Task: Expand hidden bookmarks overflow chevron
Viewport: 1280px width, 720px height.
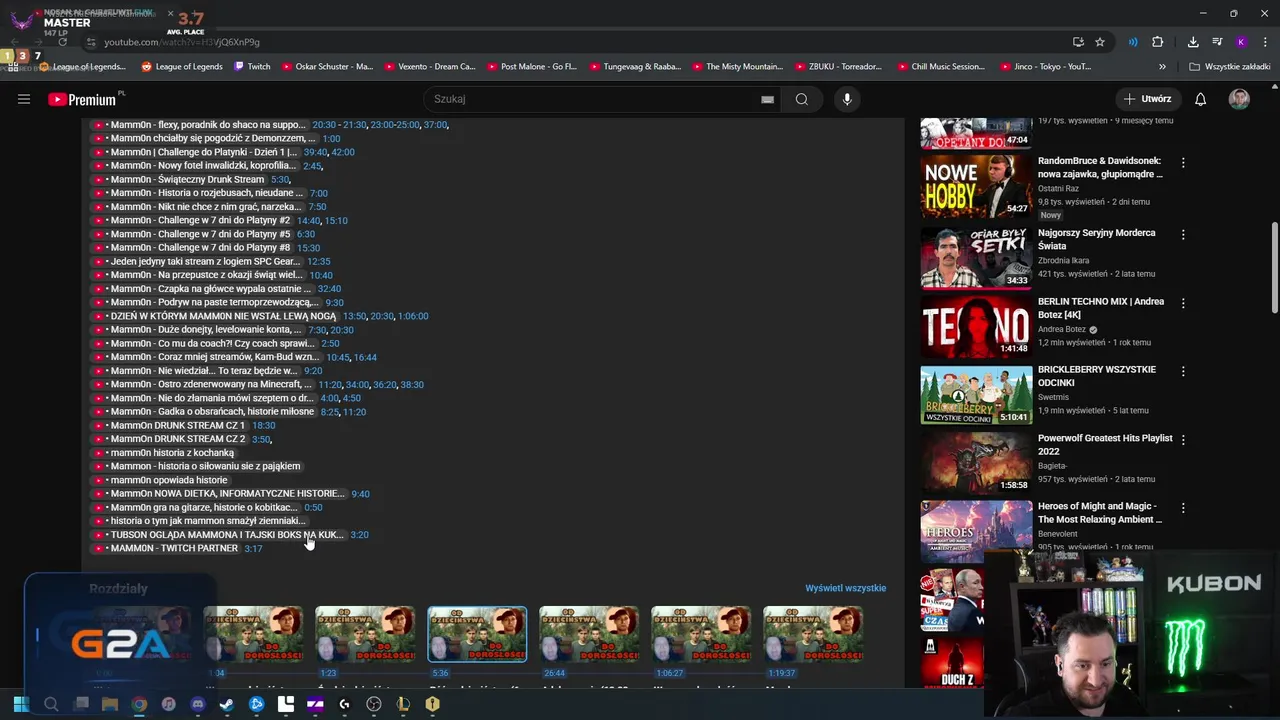Action: click(x=1162, y=67)
